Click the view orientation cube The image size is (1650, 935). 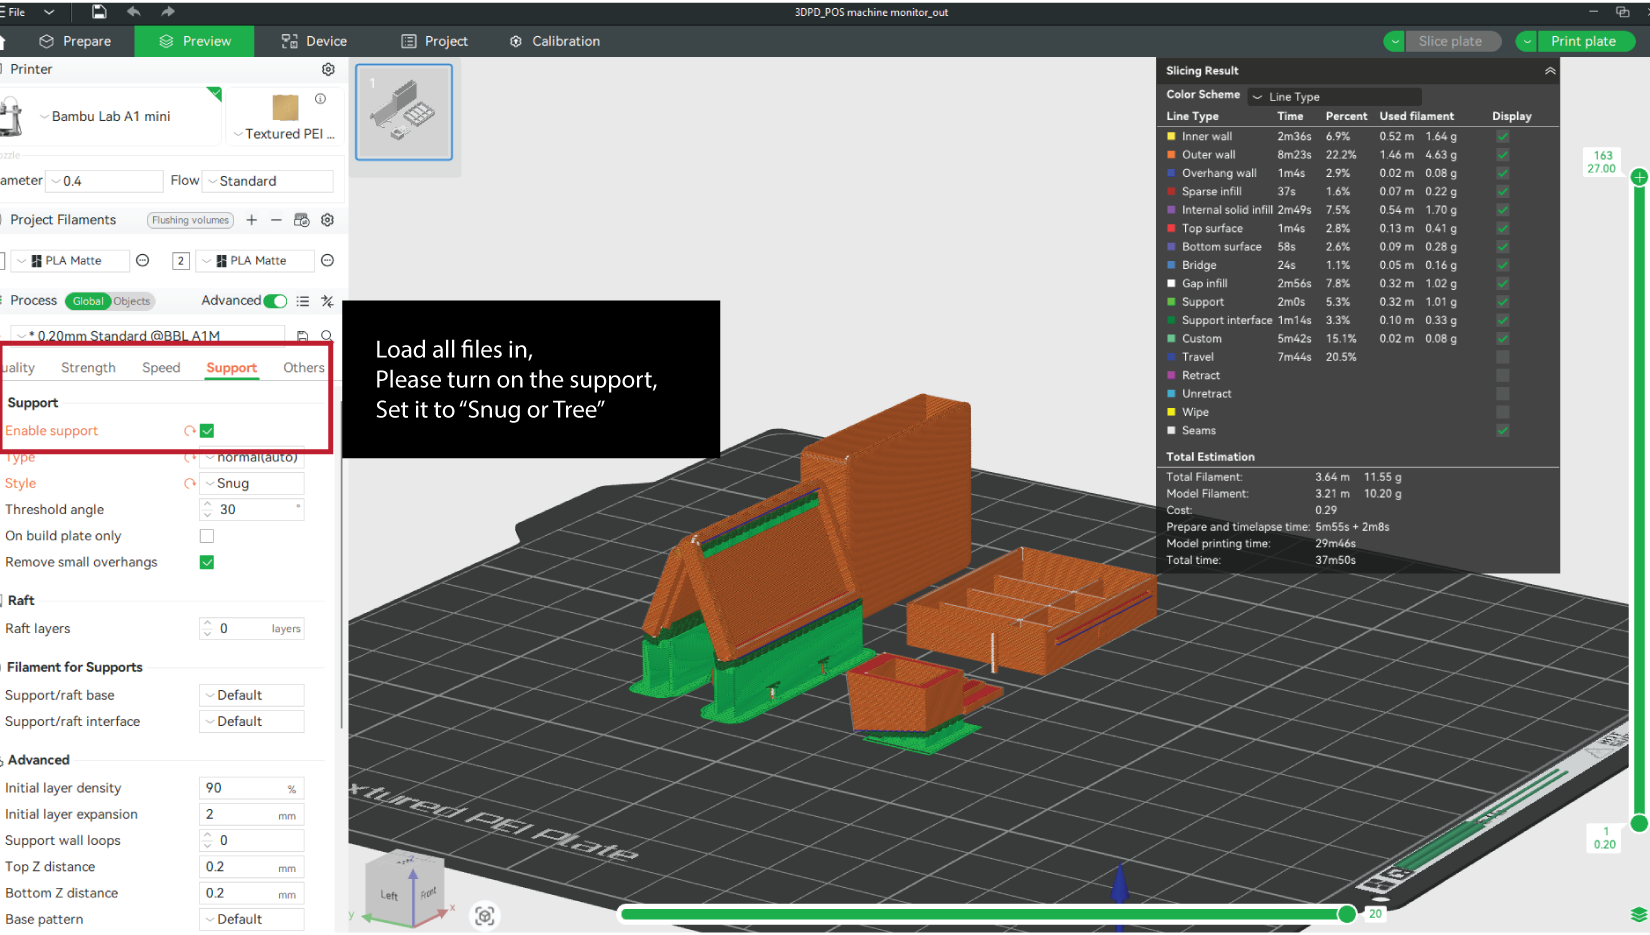pos(405,889)
